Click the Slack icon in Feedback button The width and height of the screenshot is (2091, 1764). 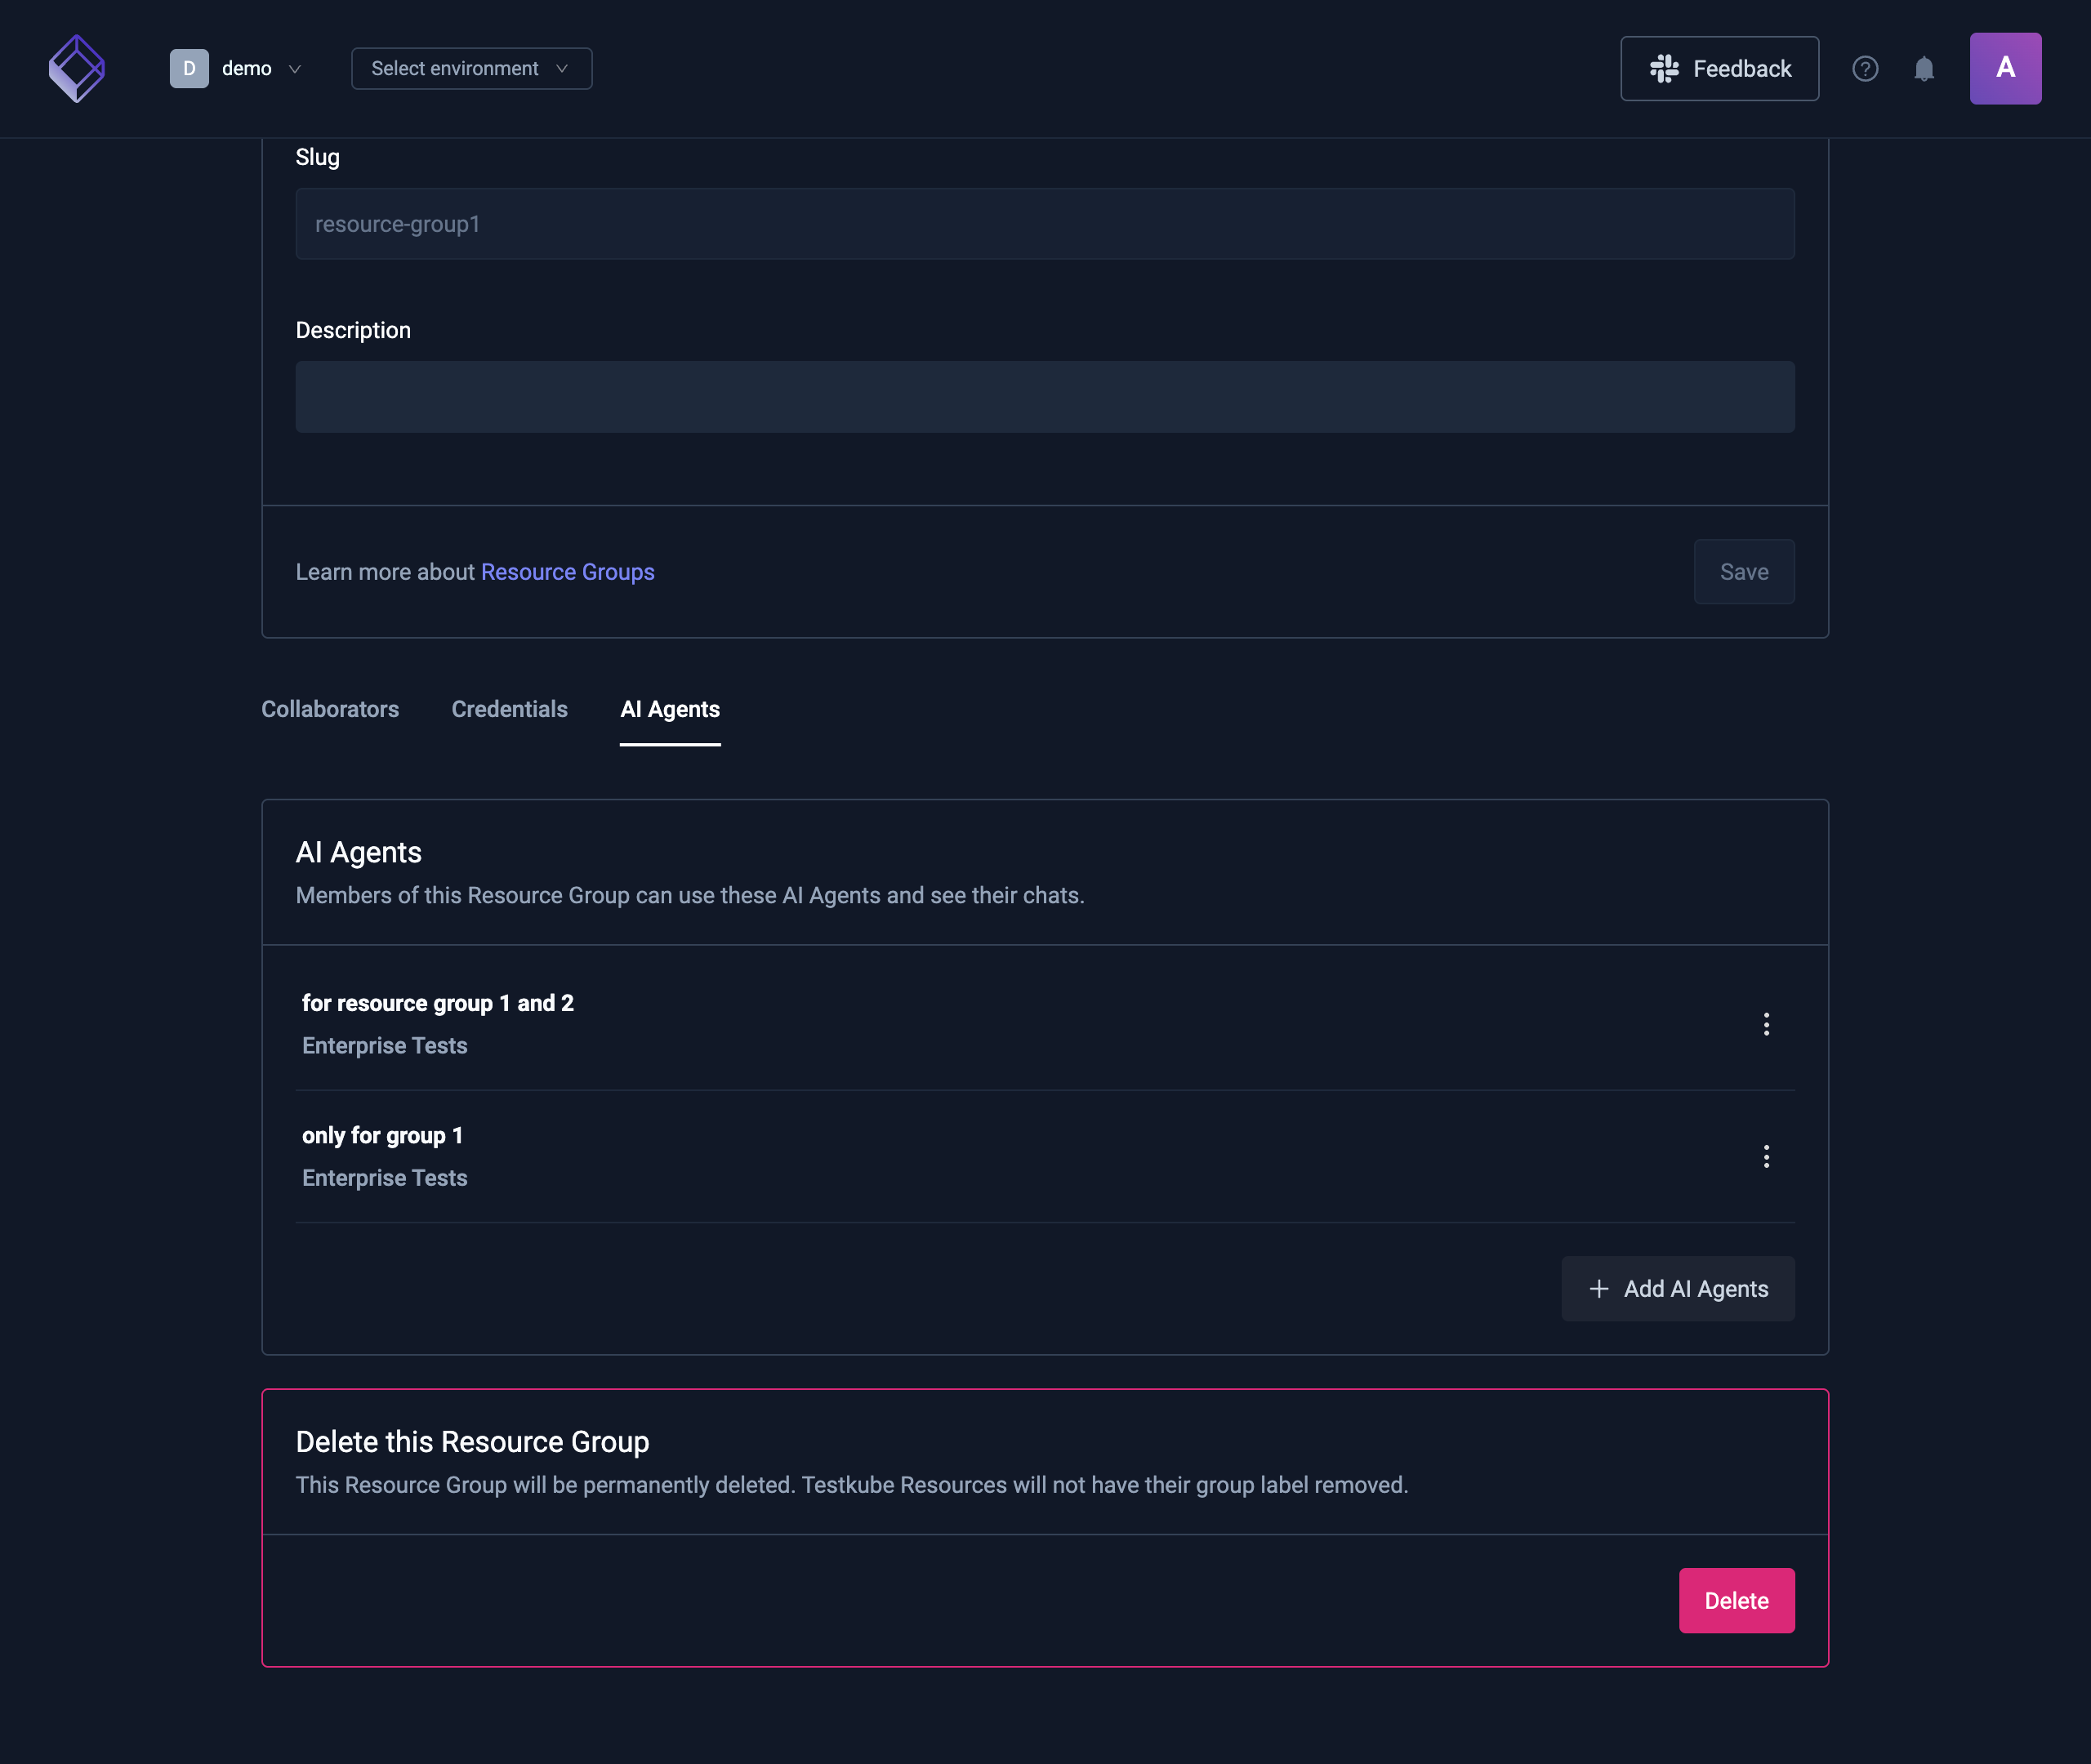(1663, 69)
